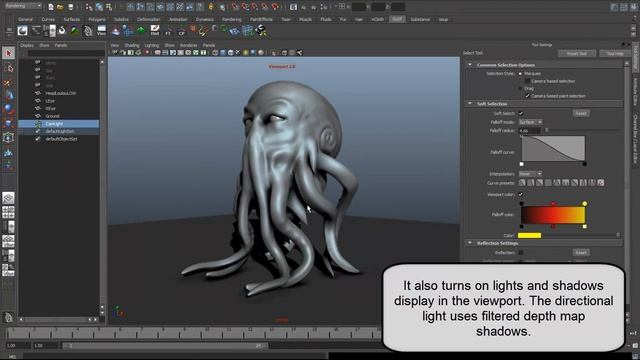
Task: Select the arrow Select tool in the toolbox
Action: click(x=9, y=53)
